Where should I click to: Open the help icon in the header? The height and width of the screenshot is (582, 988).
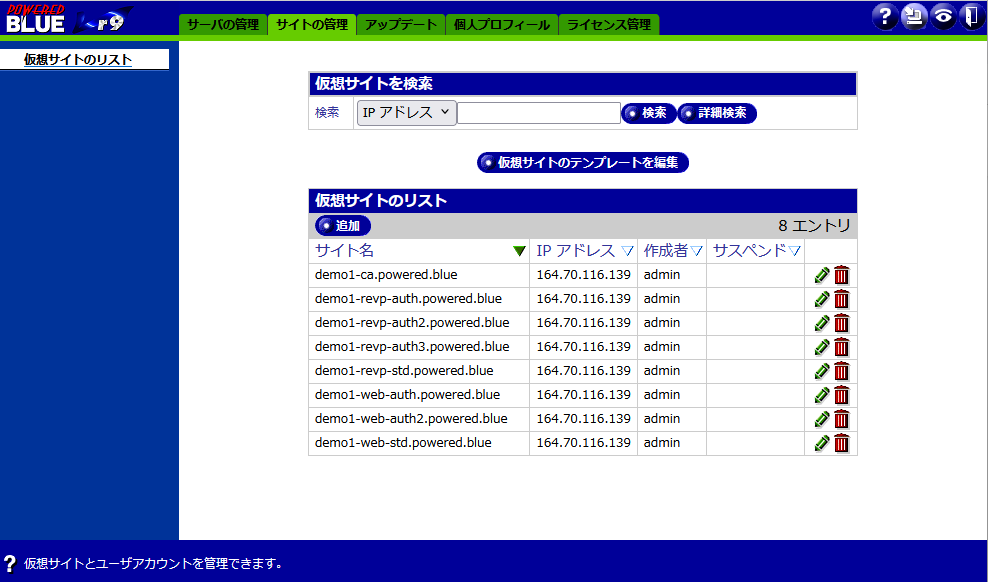tap(885, 17)
